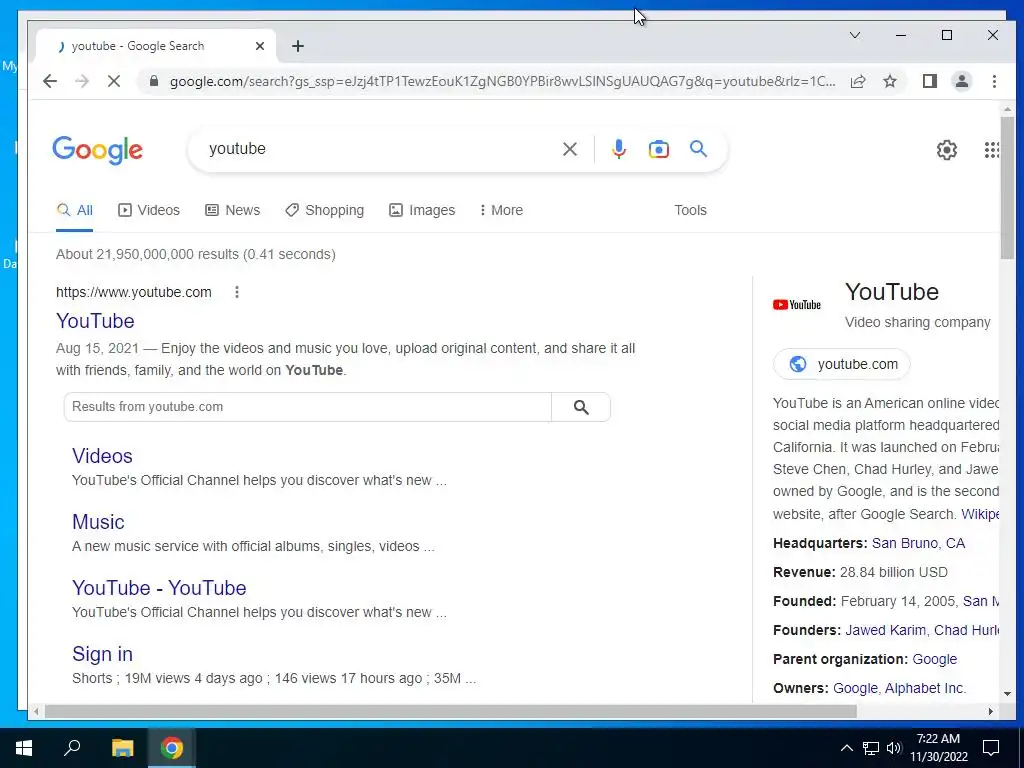This screenshot has width=1024, height=768.
Task: Search by voice microphone
Action: 618,149
